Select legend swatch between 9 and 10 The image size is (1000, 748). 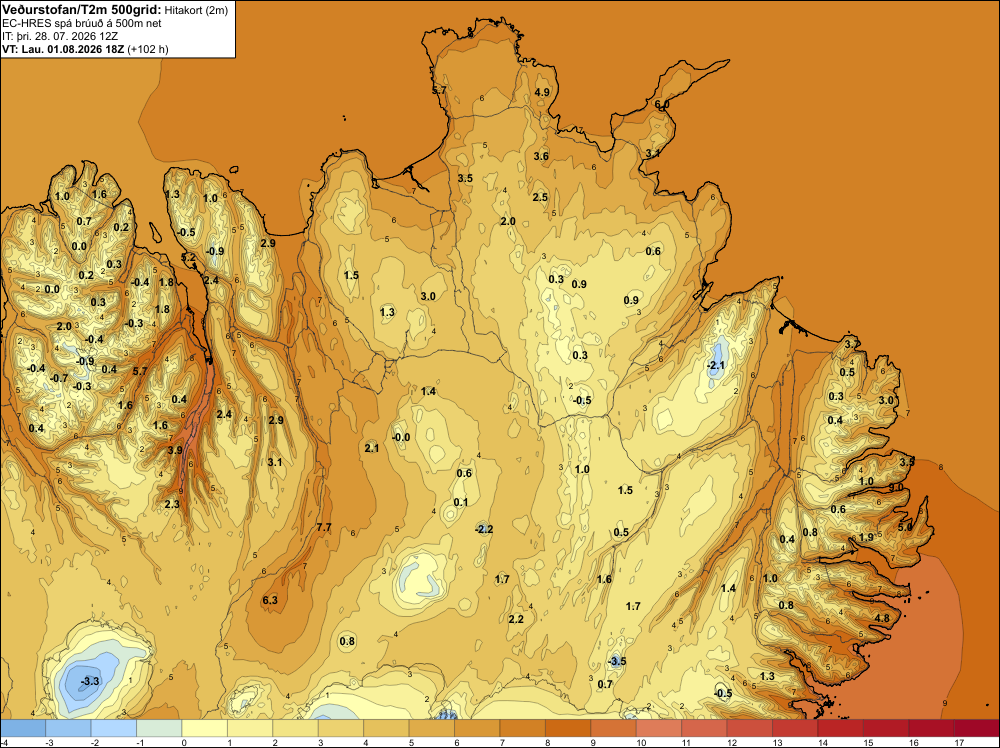614,727
